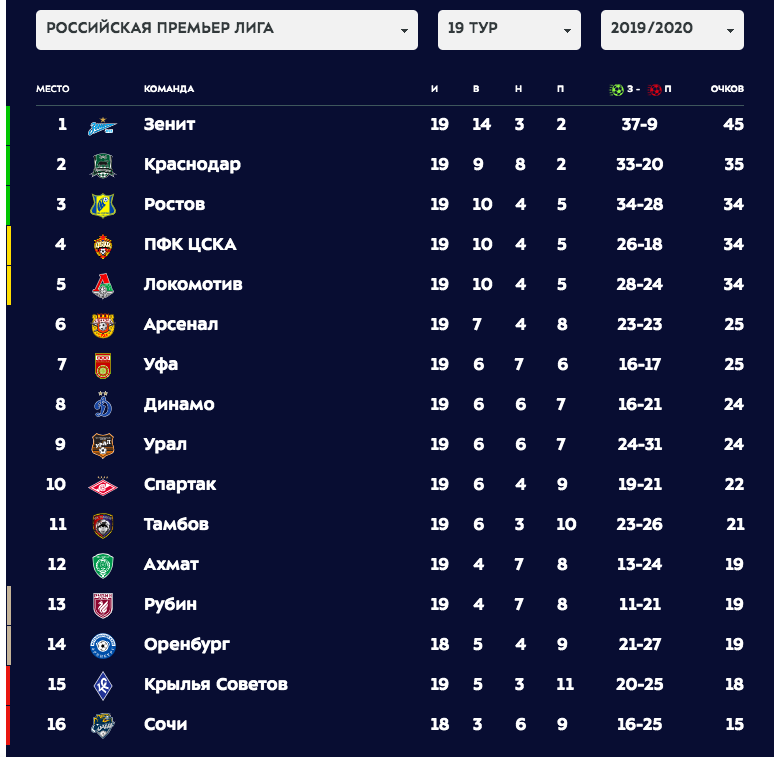Open the 2019/2020 season dropdown
This screenshot has height=757, width=776.
pos(672,30)
